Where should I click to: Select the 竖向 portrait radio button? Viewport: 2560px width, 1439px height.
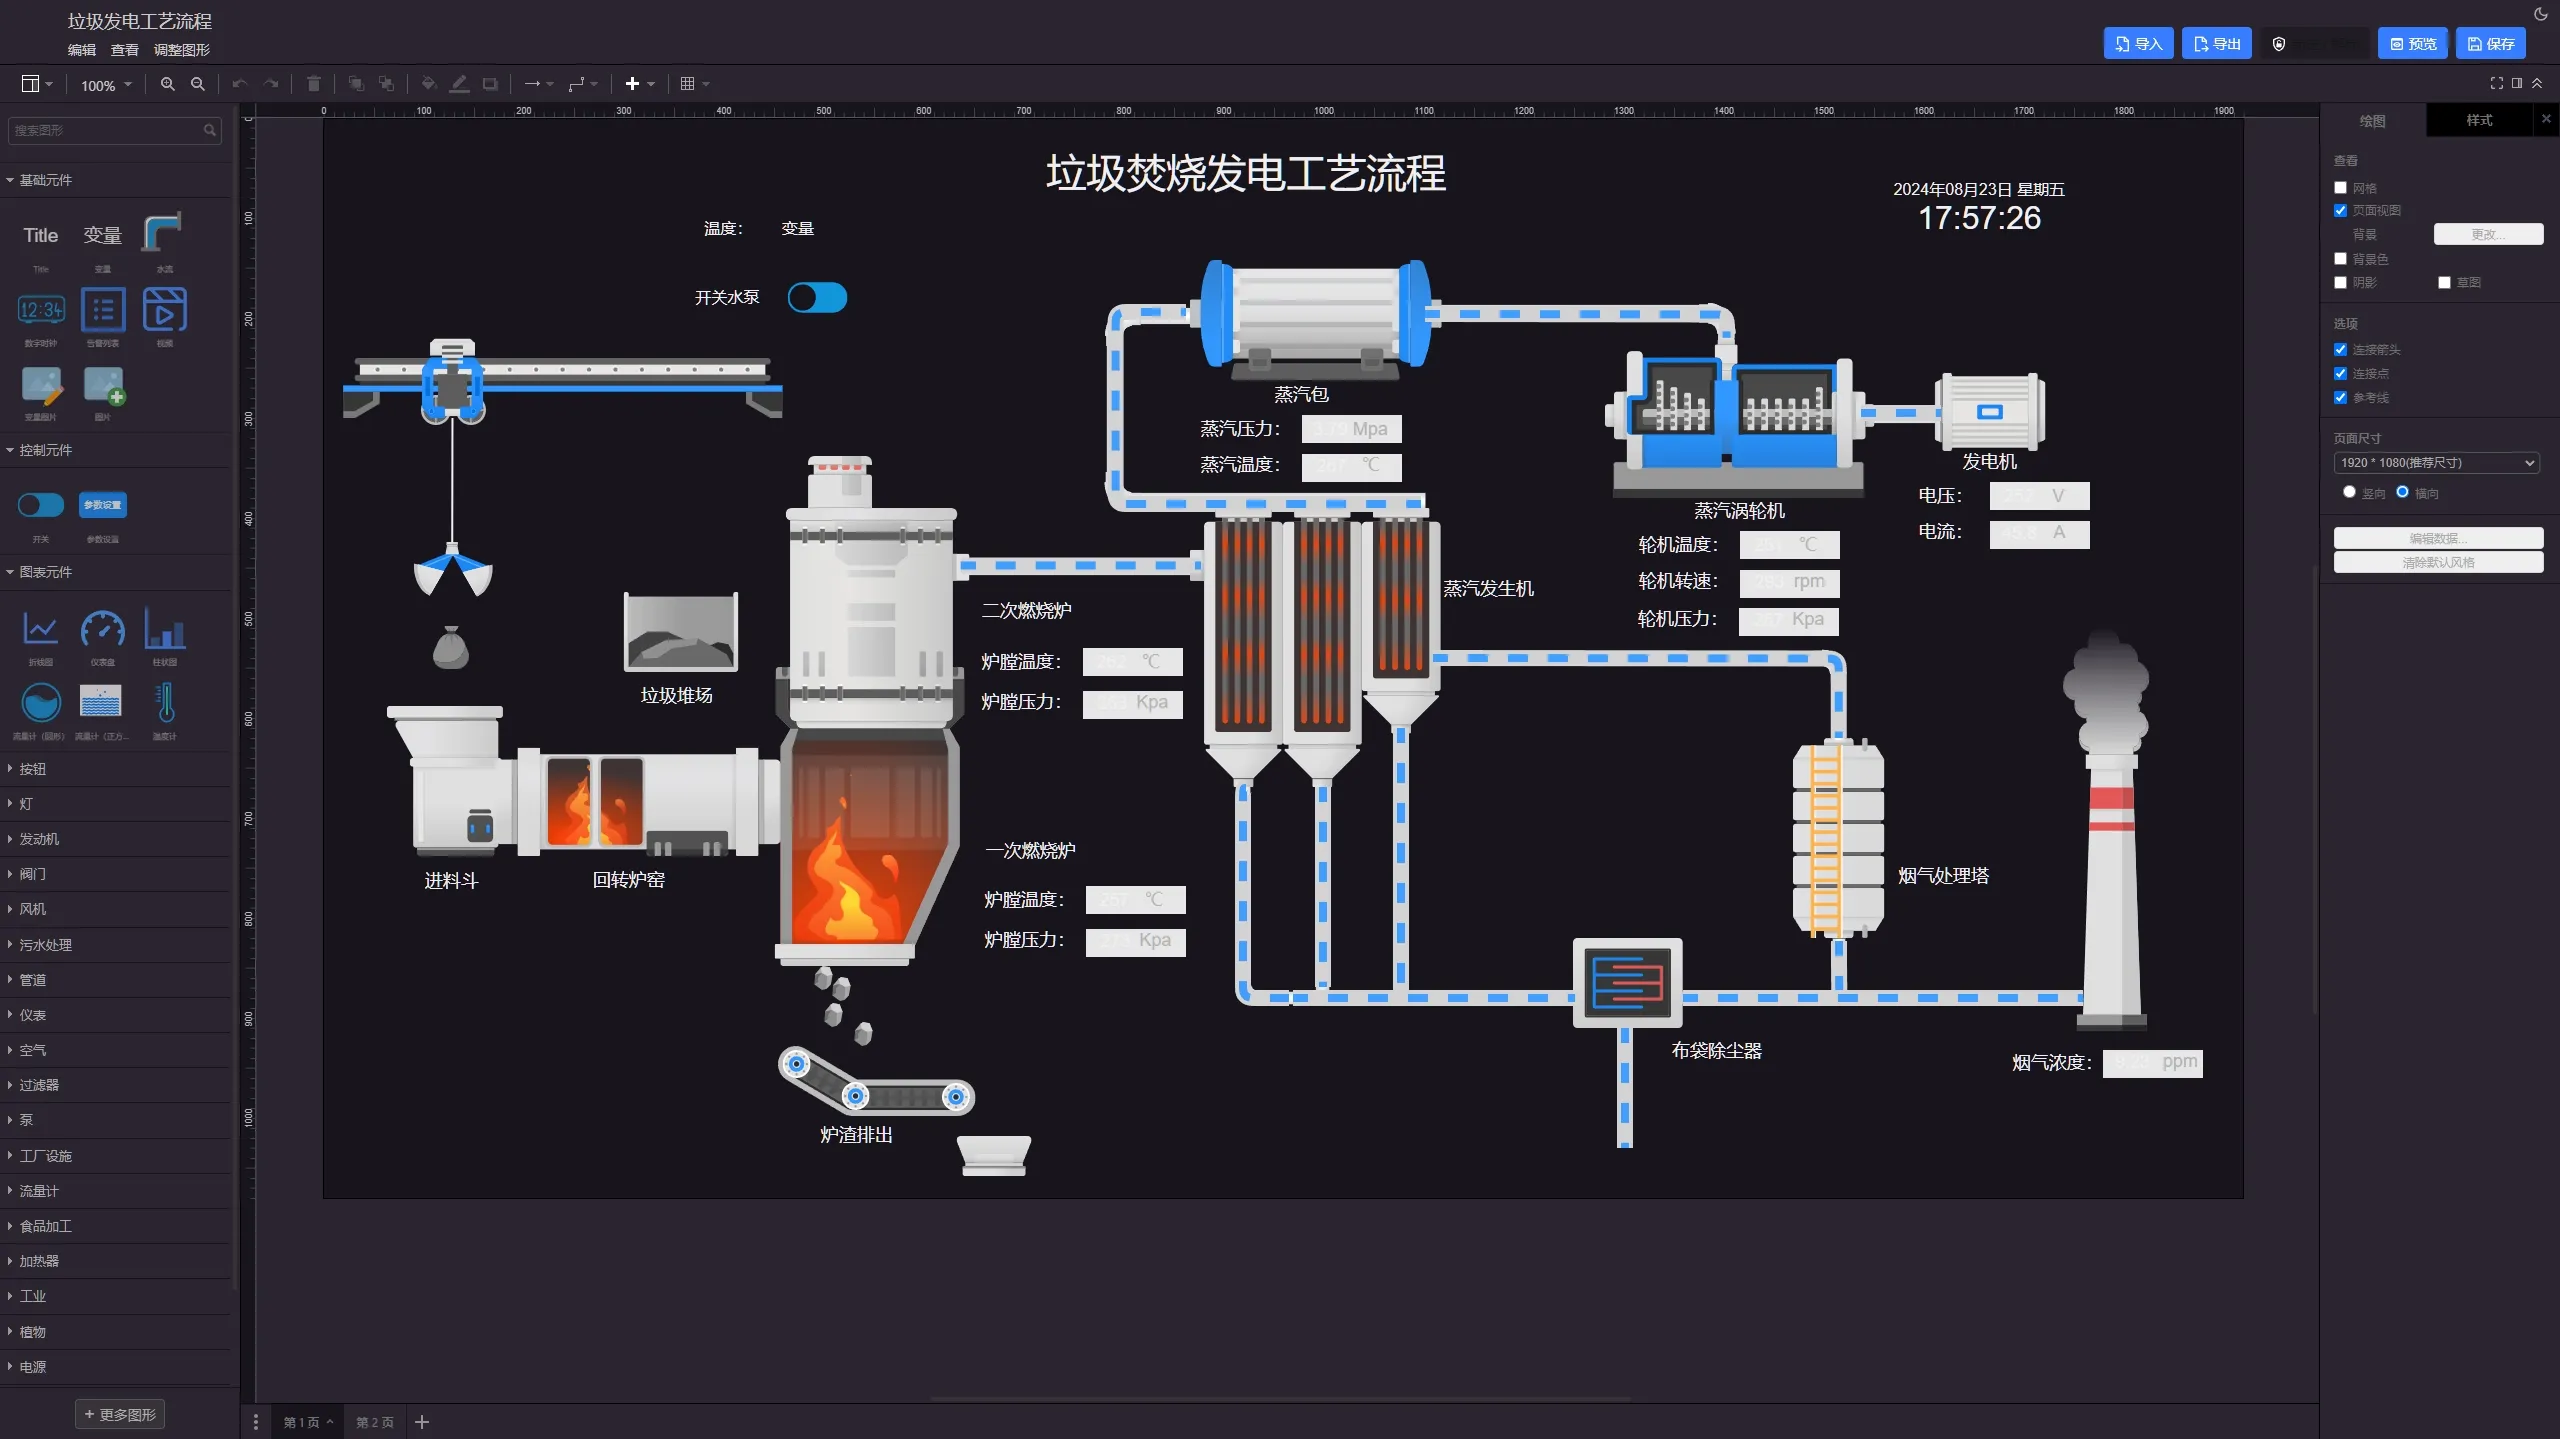click(2349, 492)
